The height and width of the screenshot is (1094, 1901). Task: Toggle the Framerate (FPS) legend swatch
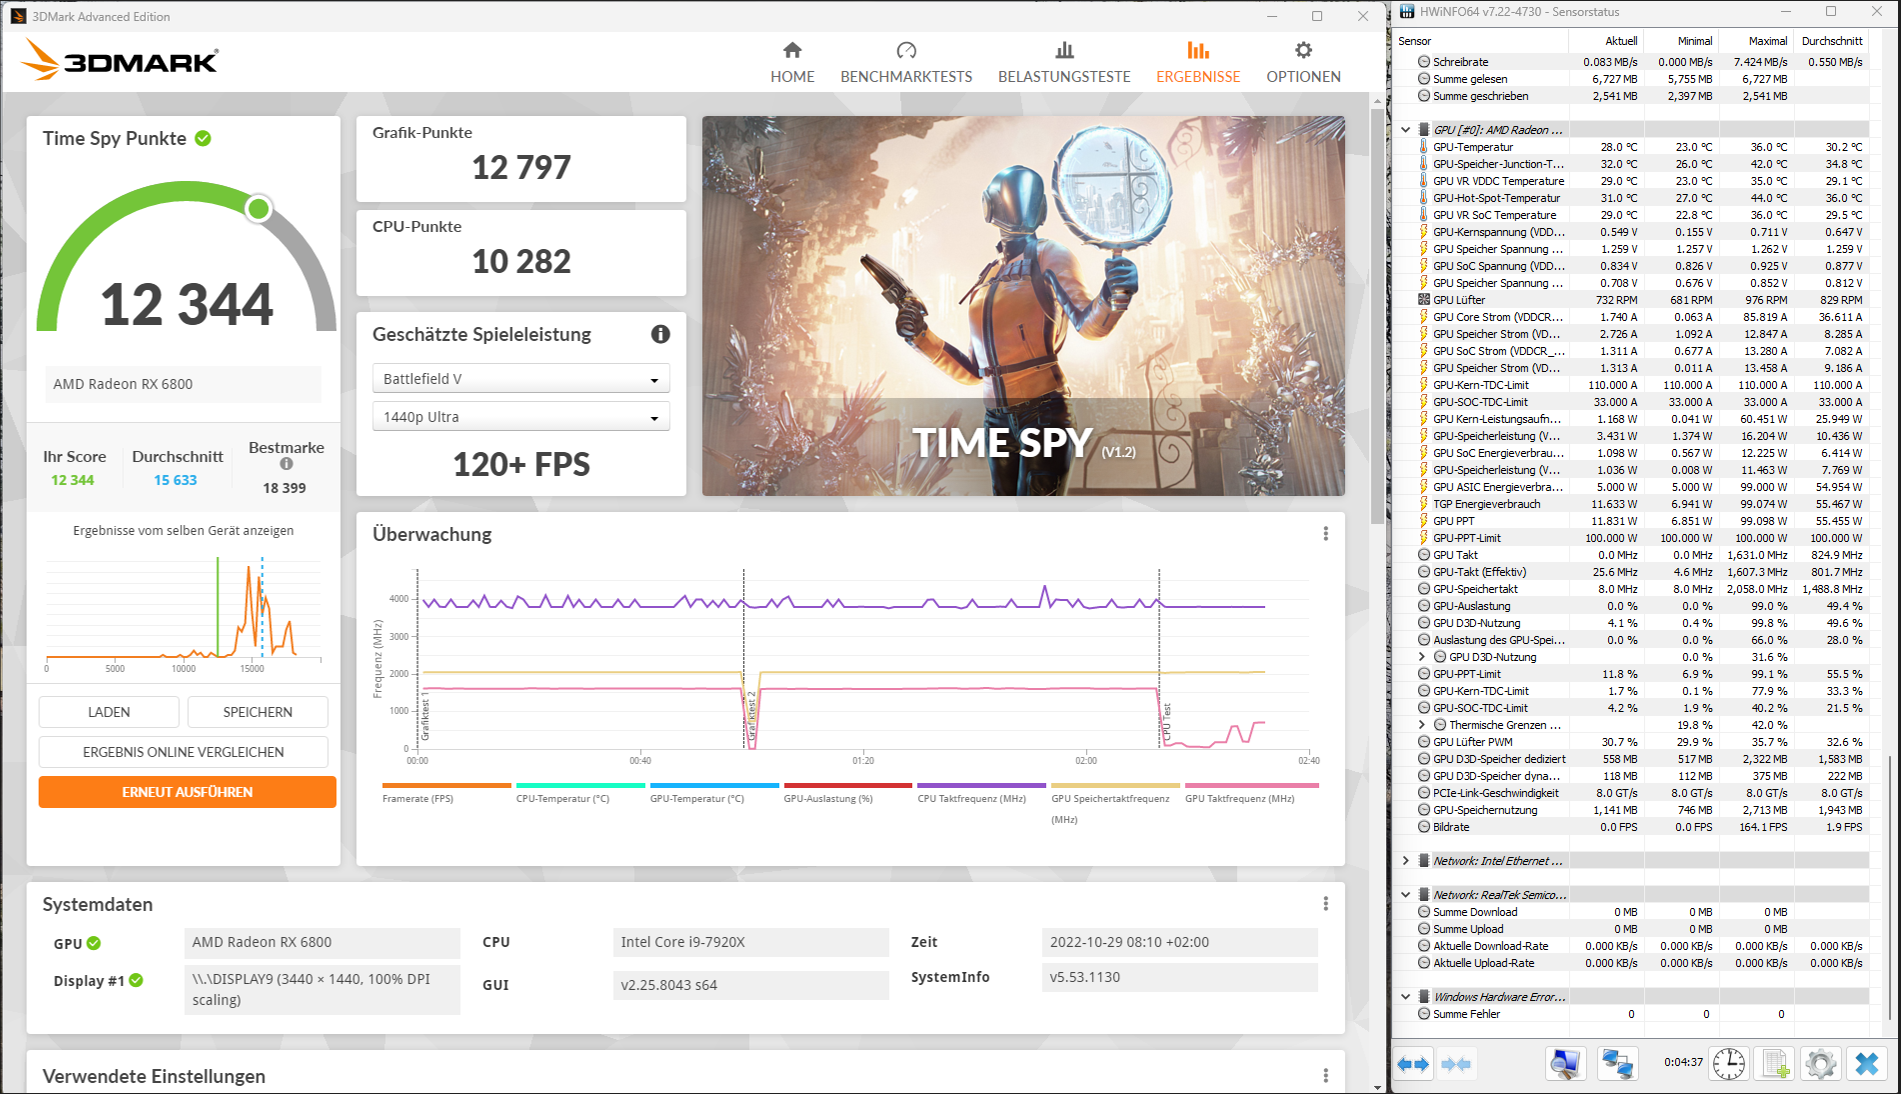pos(446,785)
